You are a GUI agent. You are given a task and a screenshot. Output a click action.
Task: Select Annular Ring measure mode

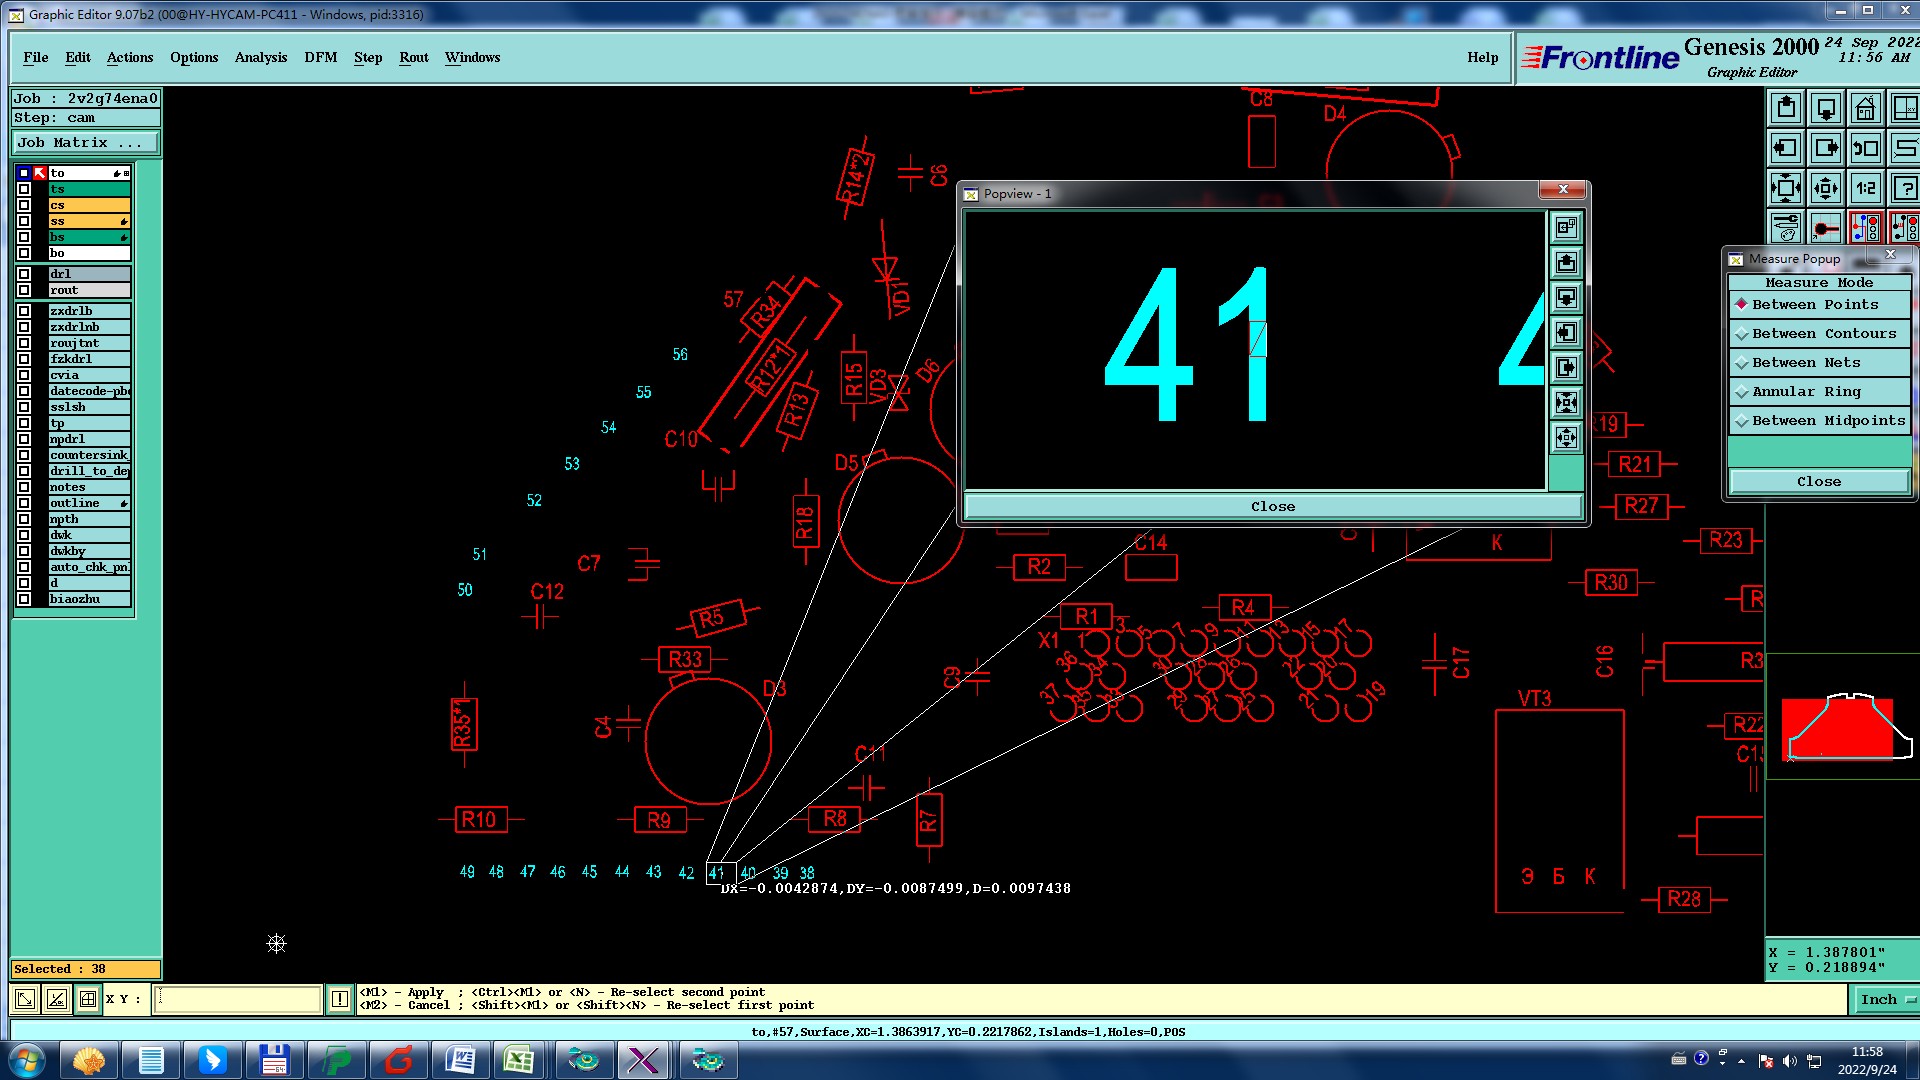(1818, 392)
